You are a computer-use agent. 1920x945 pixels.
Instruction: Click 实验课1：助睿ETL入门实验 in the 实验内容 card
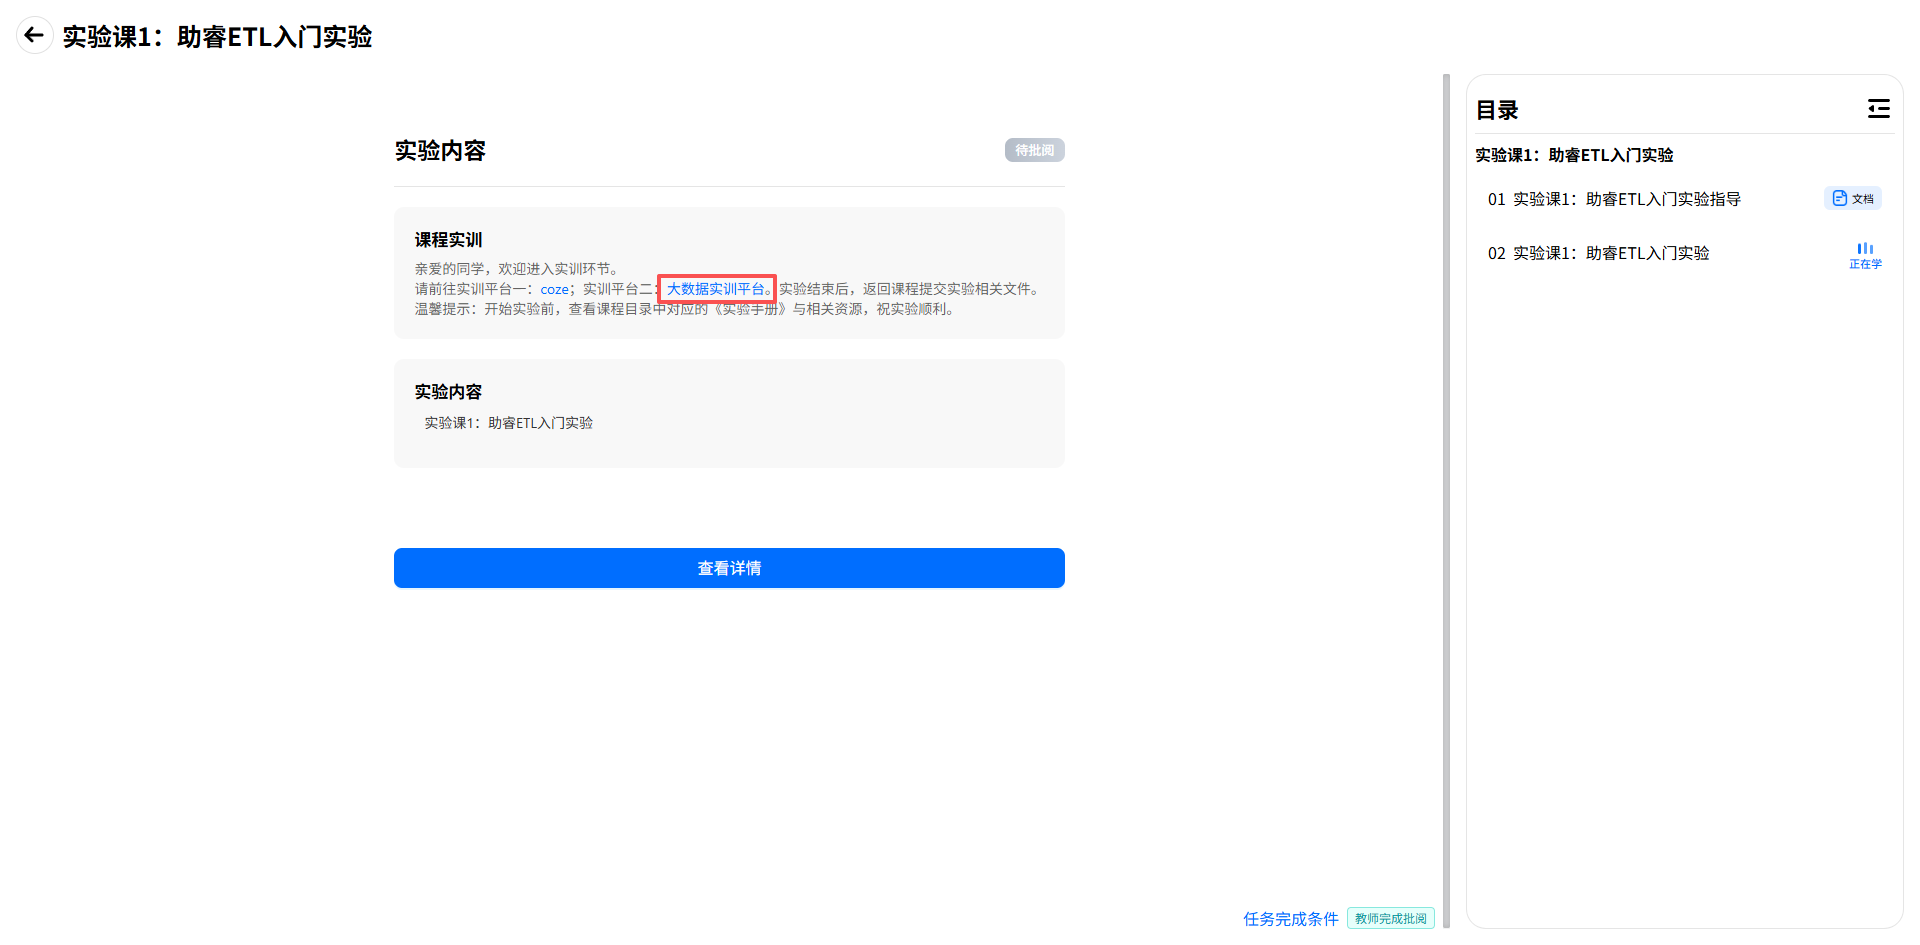click(x=508, y=423)
